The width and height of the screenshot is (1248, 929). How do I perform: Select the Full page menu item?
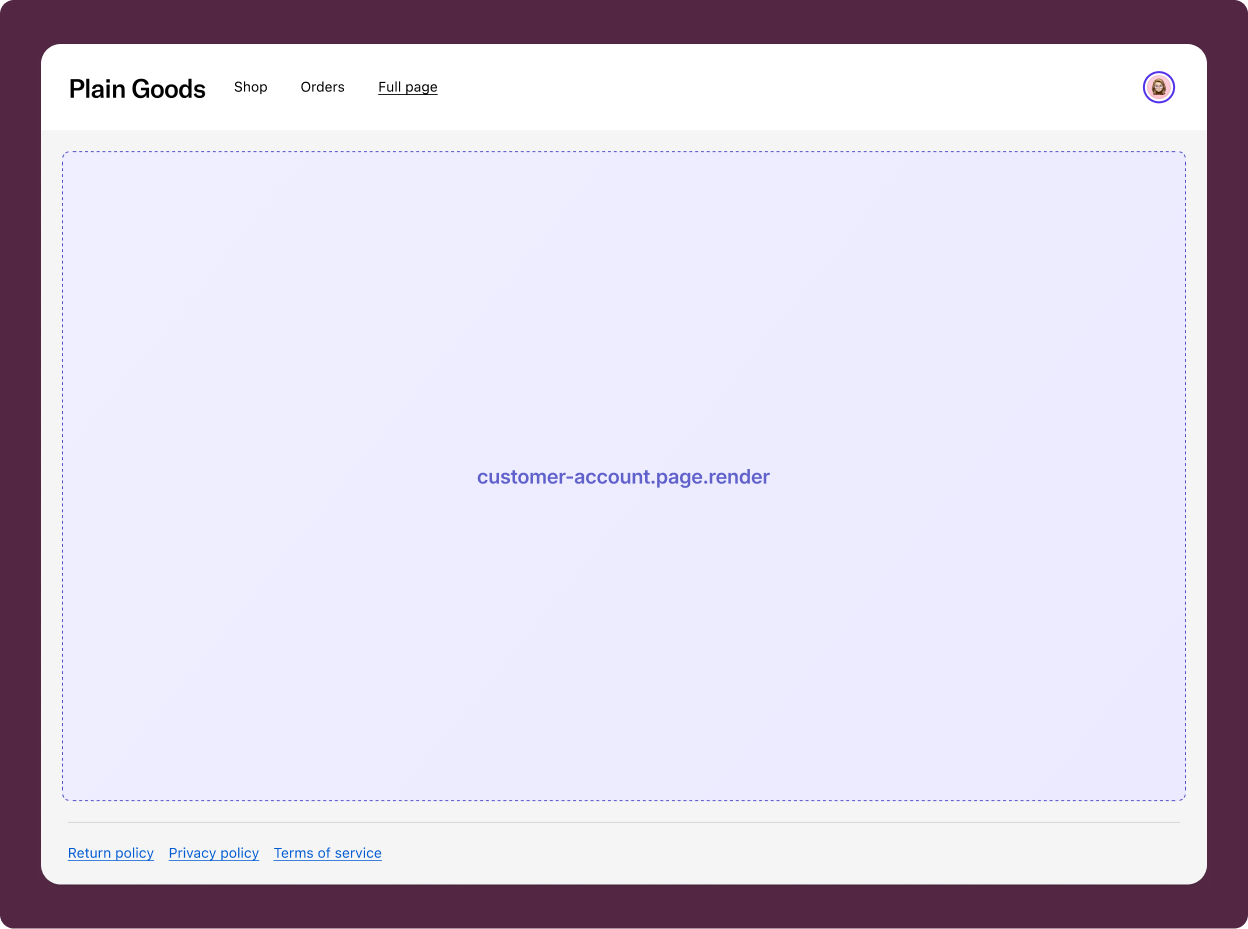tap(408, 87)
